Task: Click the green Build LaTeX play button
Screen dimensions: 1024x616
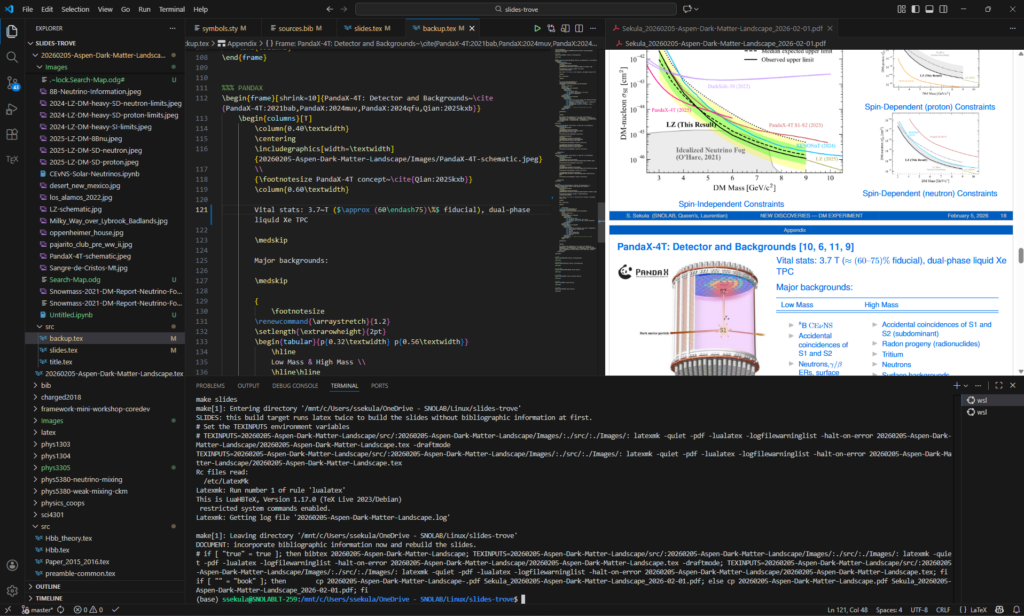Action: pyautogui.click(x=538, y=28)
